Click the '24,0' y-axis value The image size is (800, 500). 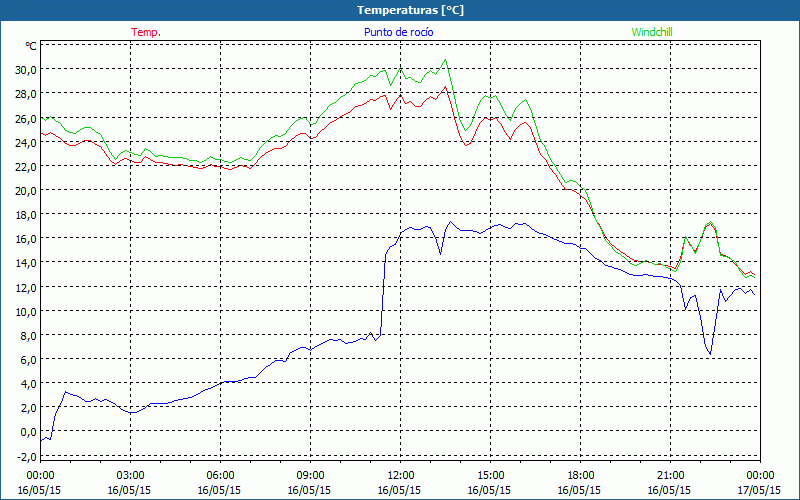(x=26, y=142)
